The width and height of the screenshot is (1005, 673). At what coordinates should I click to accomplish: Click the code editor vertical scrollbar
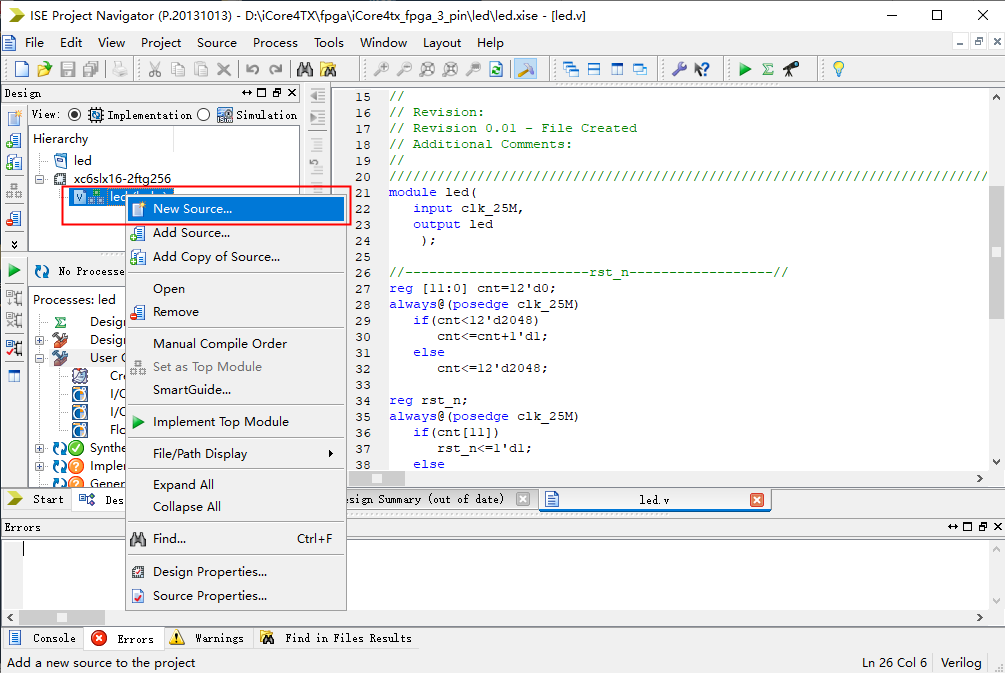996,251
